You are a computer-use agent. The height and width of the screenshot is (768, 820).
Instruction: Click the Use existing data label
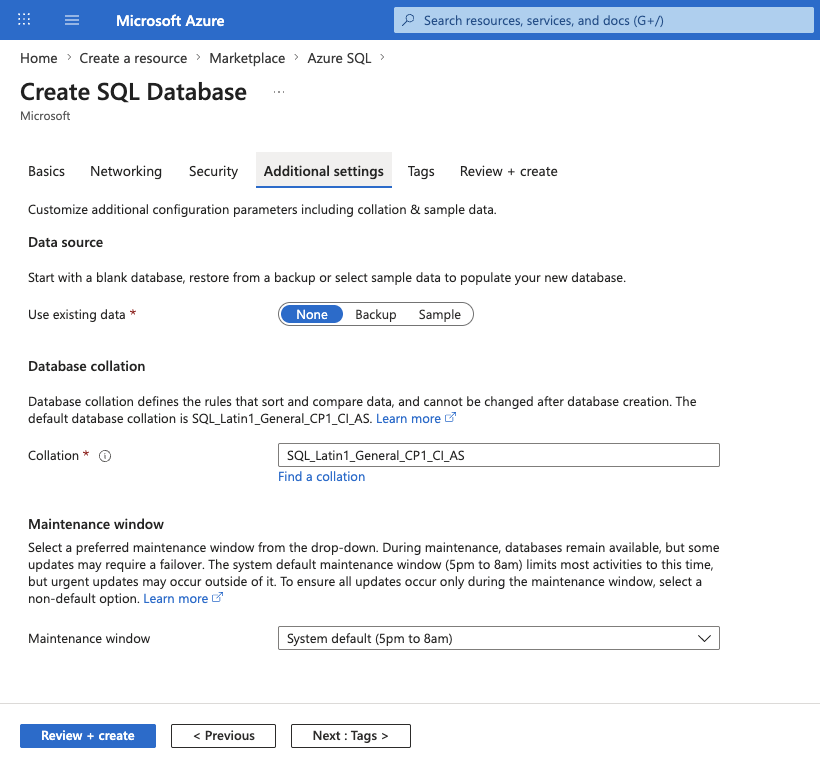point(76,314)
